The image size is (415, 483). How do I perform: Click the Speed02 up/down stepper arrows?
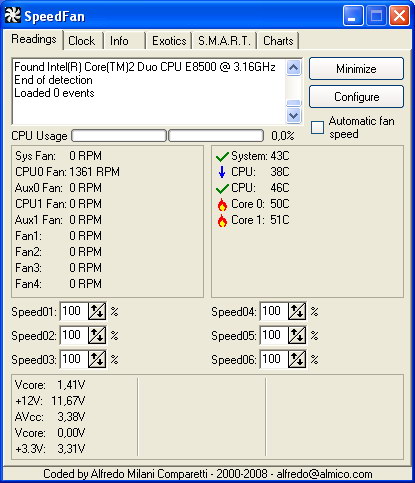click(x=97, y=335)
